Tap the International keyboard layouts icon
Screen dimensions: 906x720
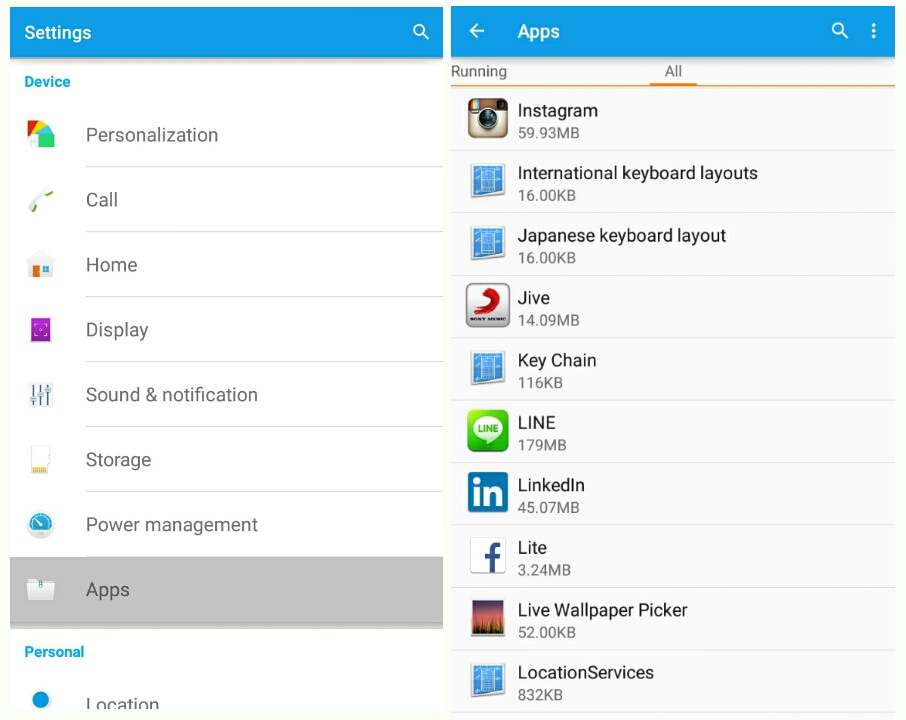pos(488,181)
